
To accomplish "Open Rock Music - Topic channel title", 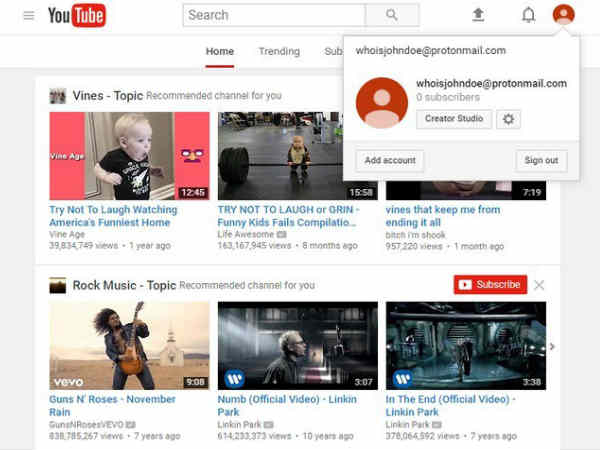I will pyautogui.click(x=124, y=285).
